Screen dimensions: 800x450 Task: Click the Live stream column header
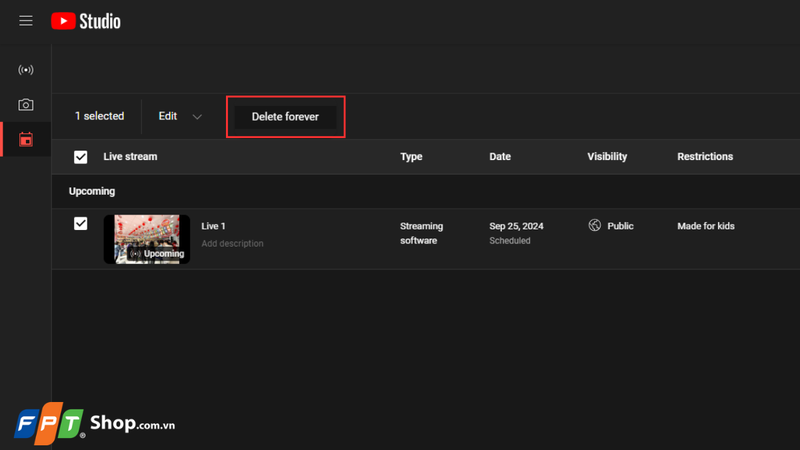click(x=130, y=157)
